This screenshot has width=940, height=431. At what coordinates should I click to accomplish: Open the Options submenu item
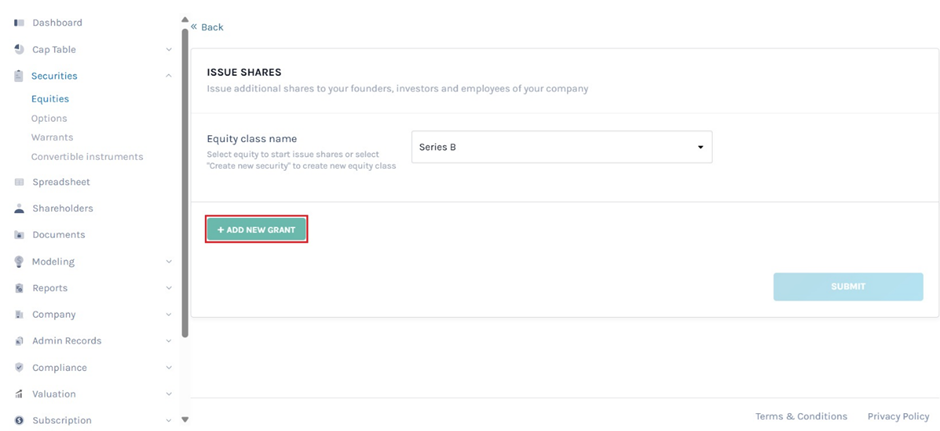pos(49,119)
